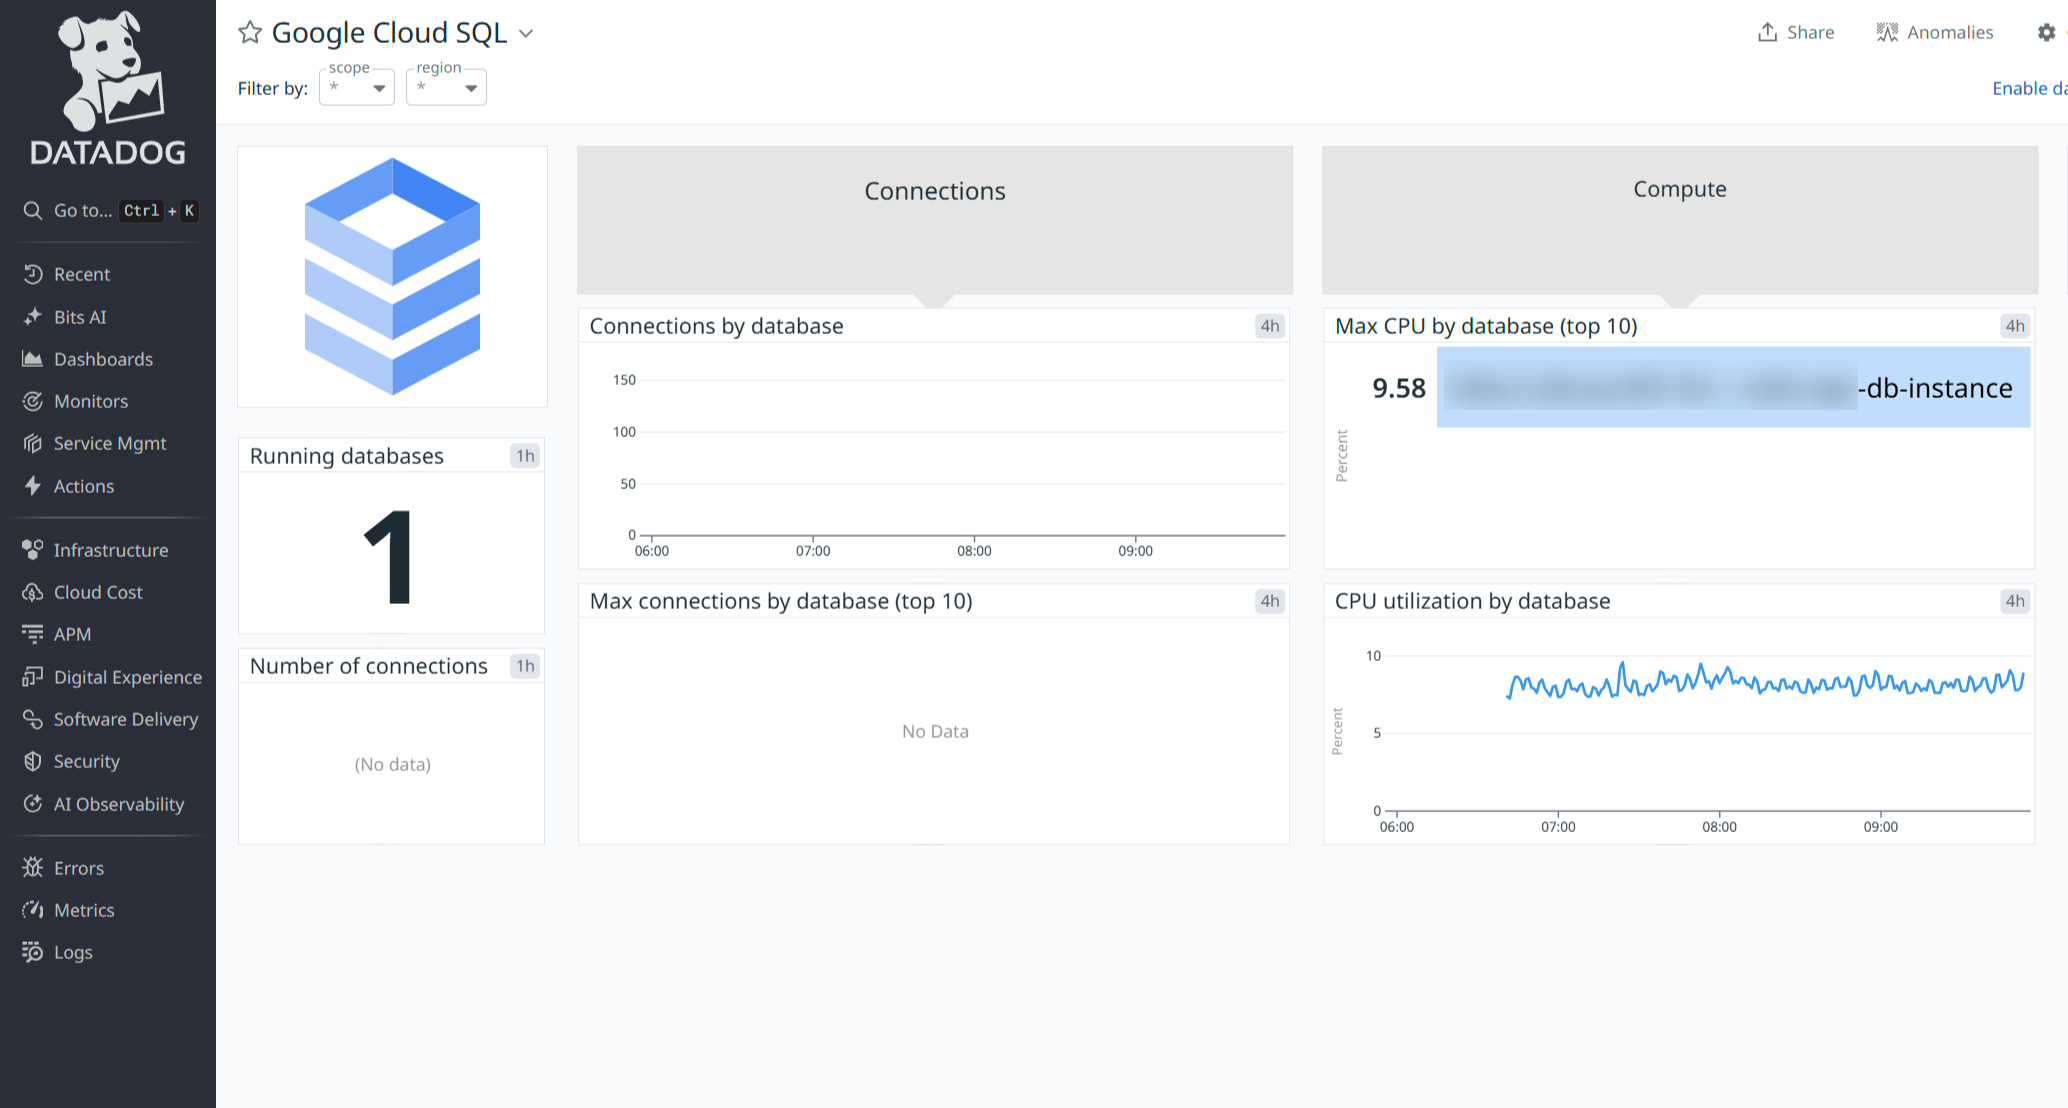Click the Anomalies button
Image resolution: width=2068 pixels, height=1108 pixels.
pyautogui.click(x=1935, y=32)
